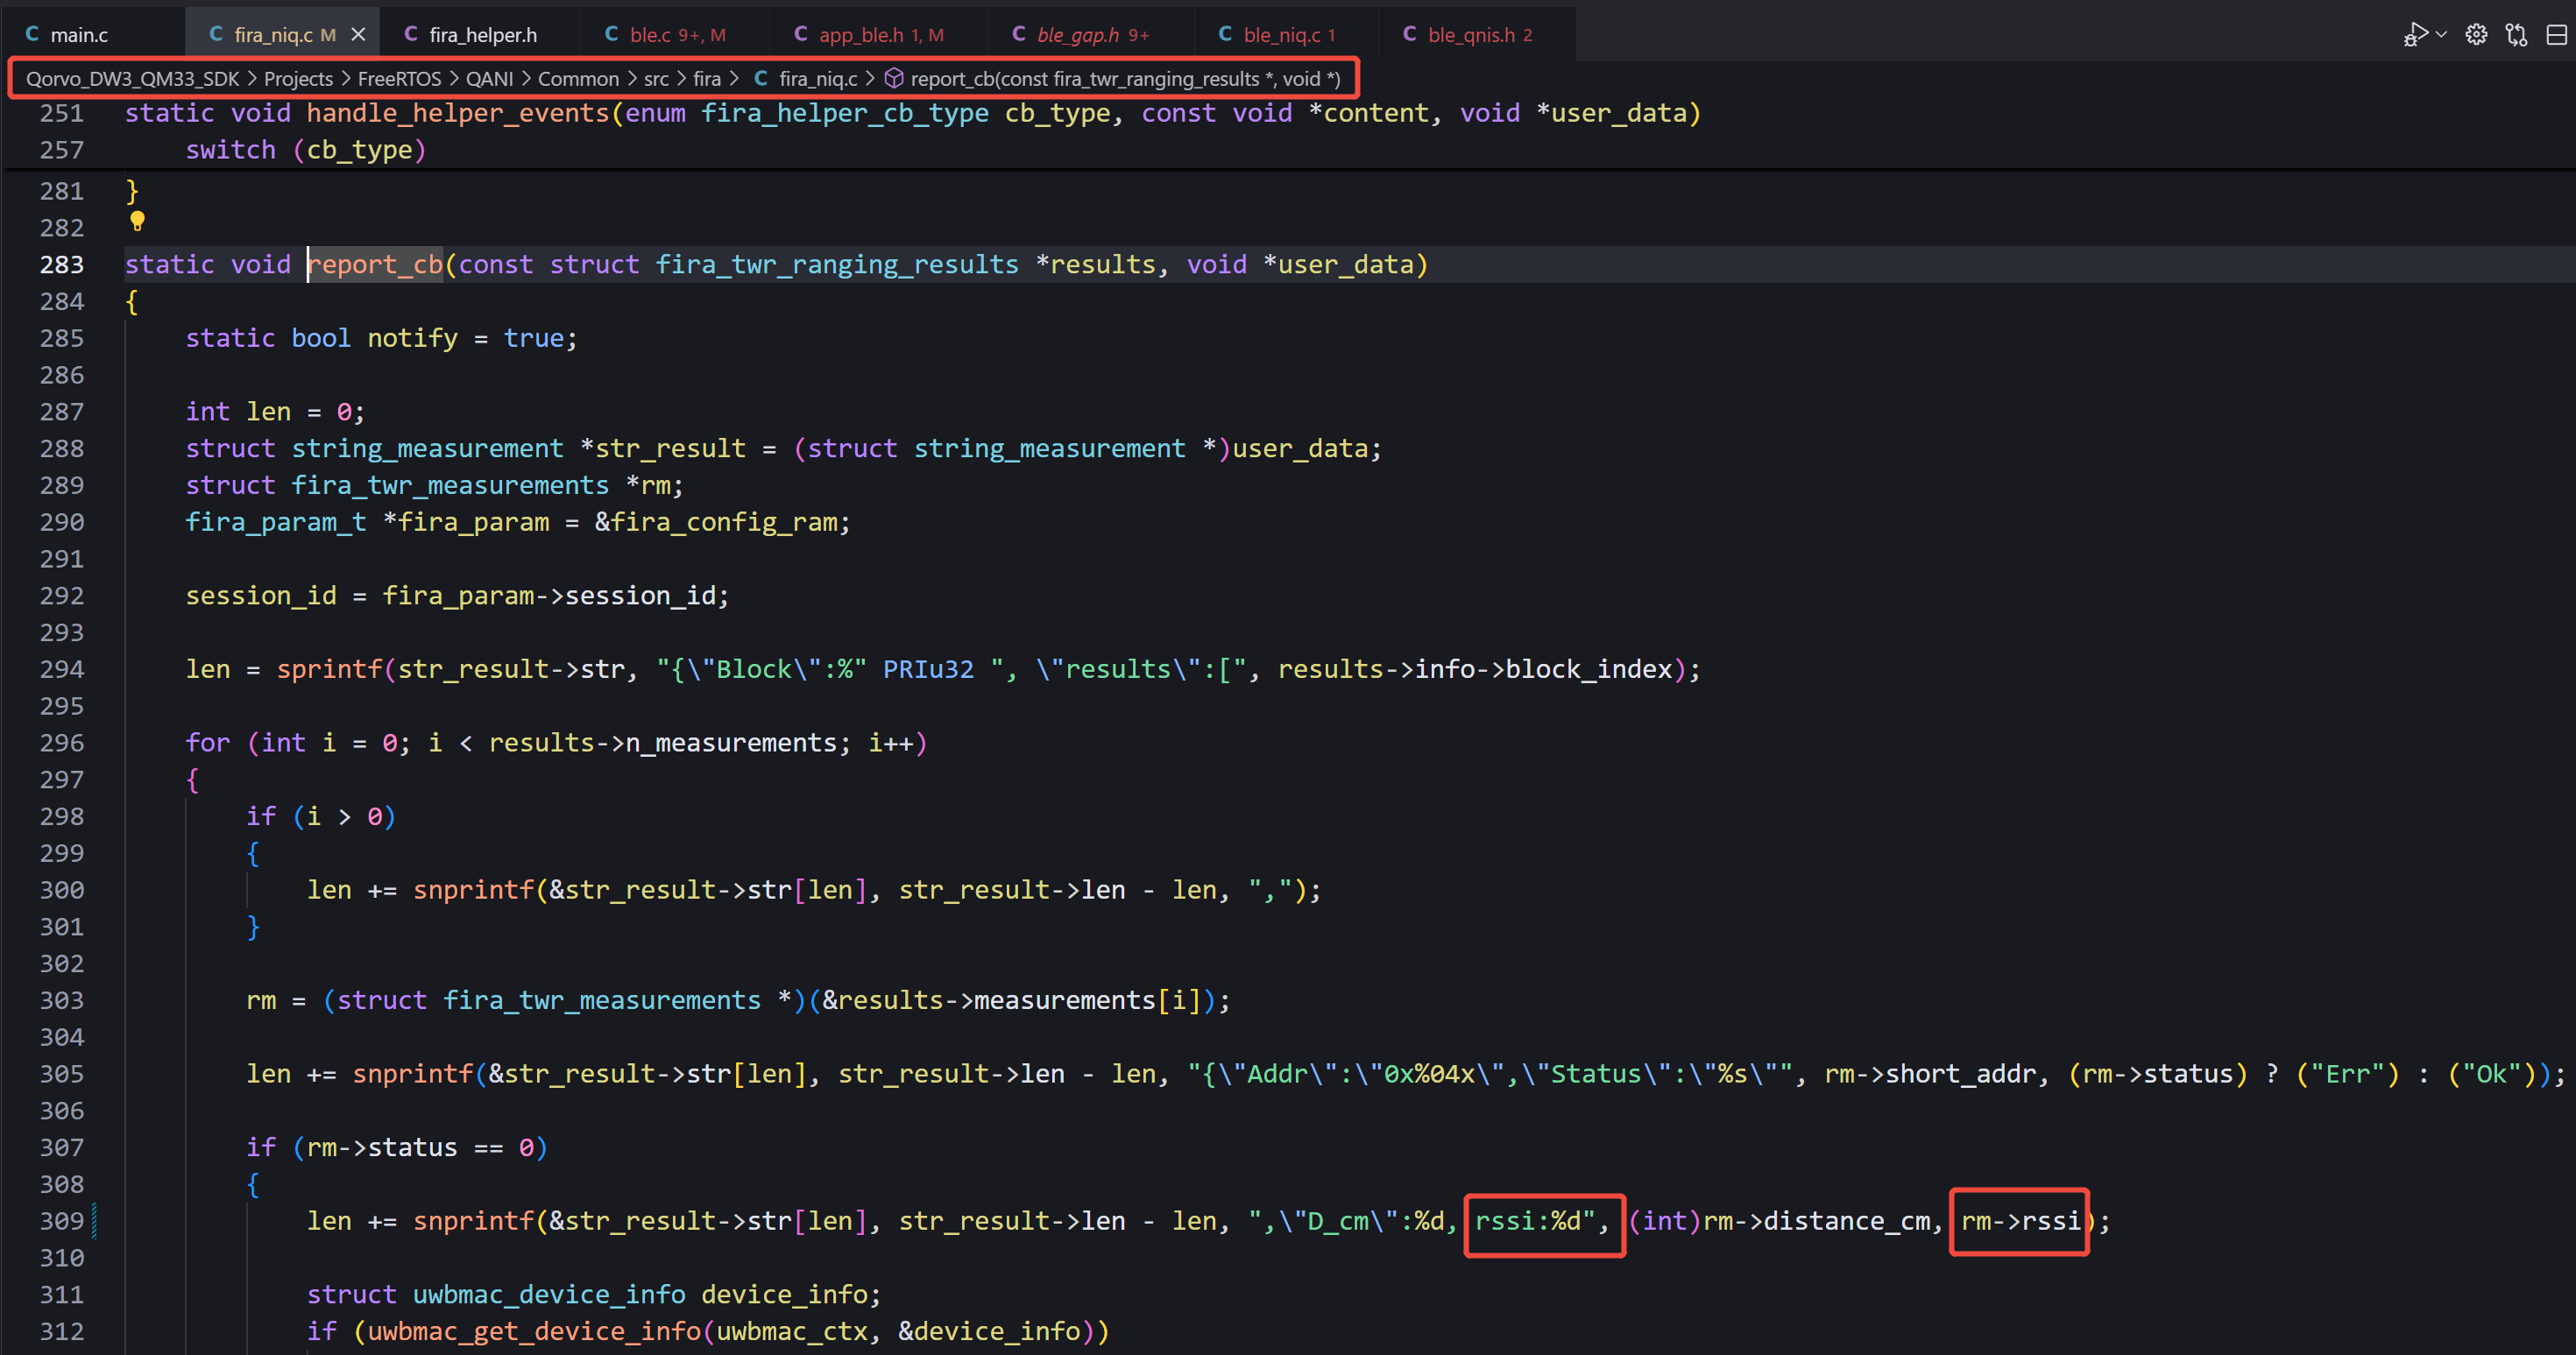Click the function symbol icon in breadcrumb
The image size is (2576, 1355).
(x=894, y=78)
